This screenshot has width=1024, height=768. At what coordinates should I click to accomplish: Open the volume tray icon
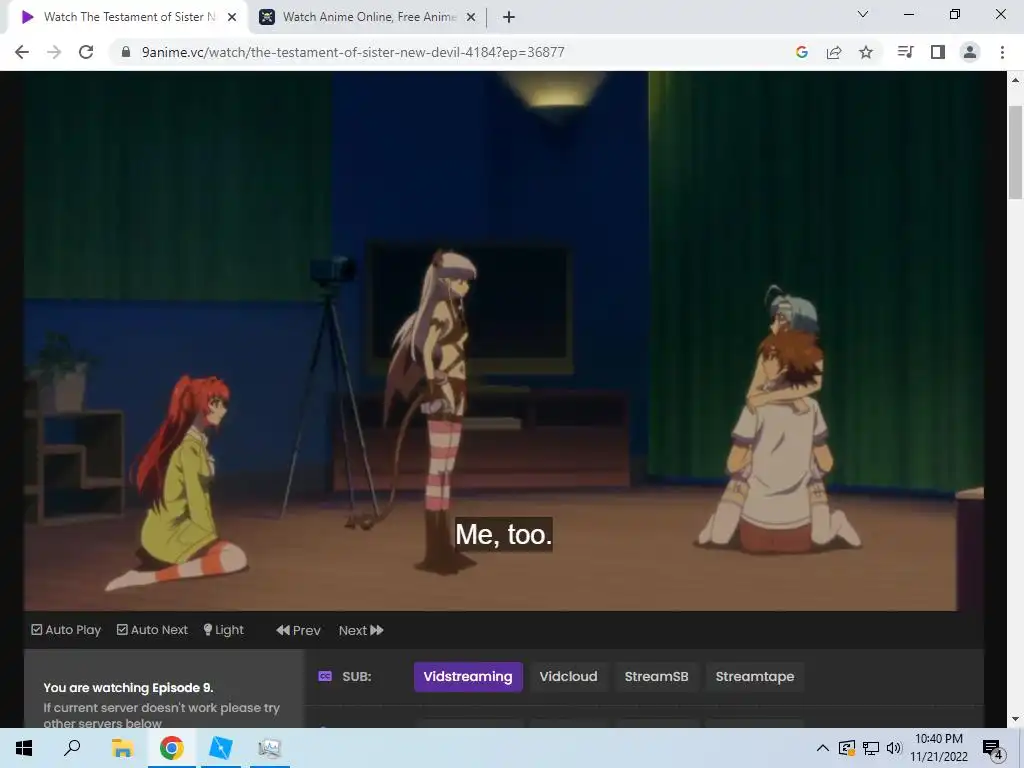tap(894, 748)
